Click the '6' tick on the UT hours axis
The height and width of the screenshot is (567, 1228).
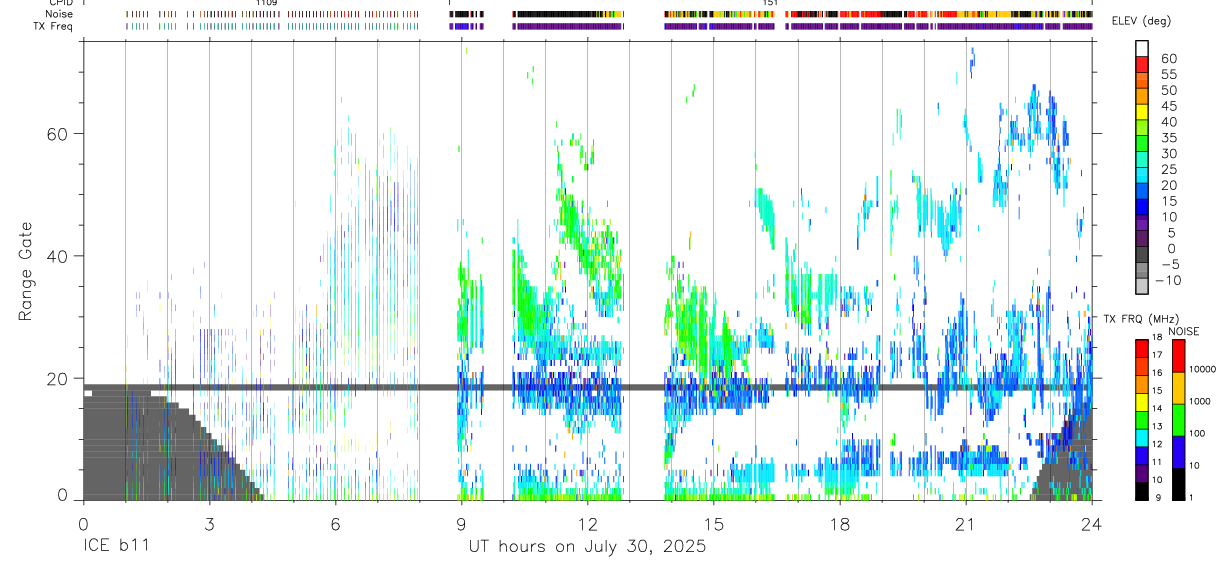[335, 523]
